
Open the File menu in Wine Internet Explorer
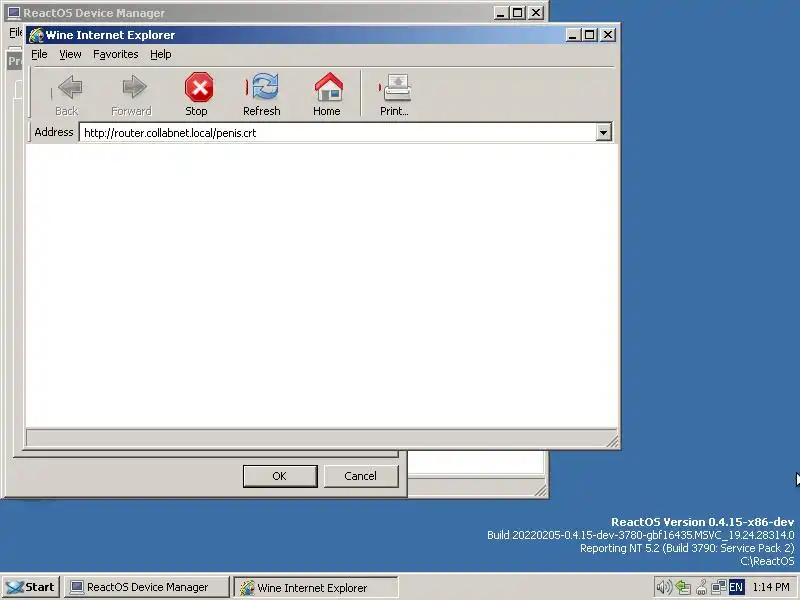39,54
